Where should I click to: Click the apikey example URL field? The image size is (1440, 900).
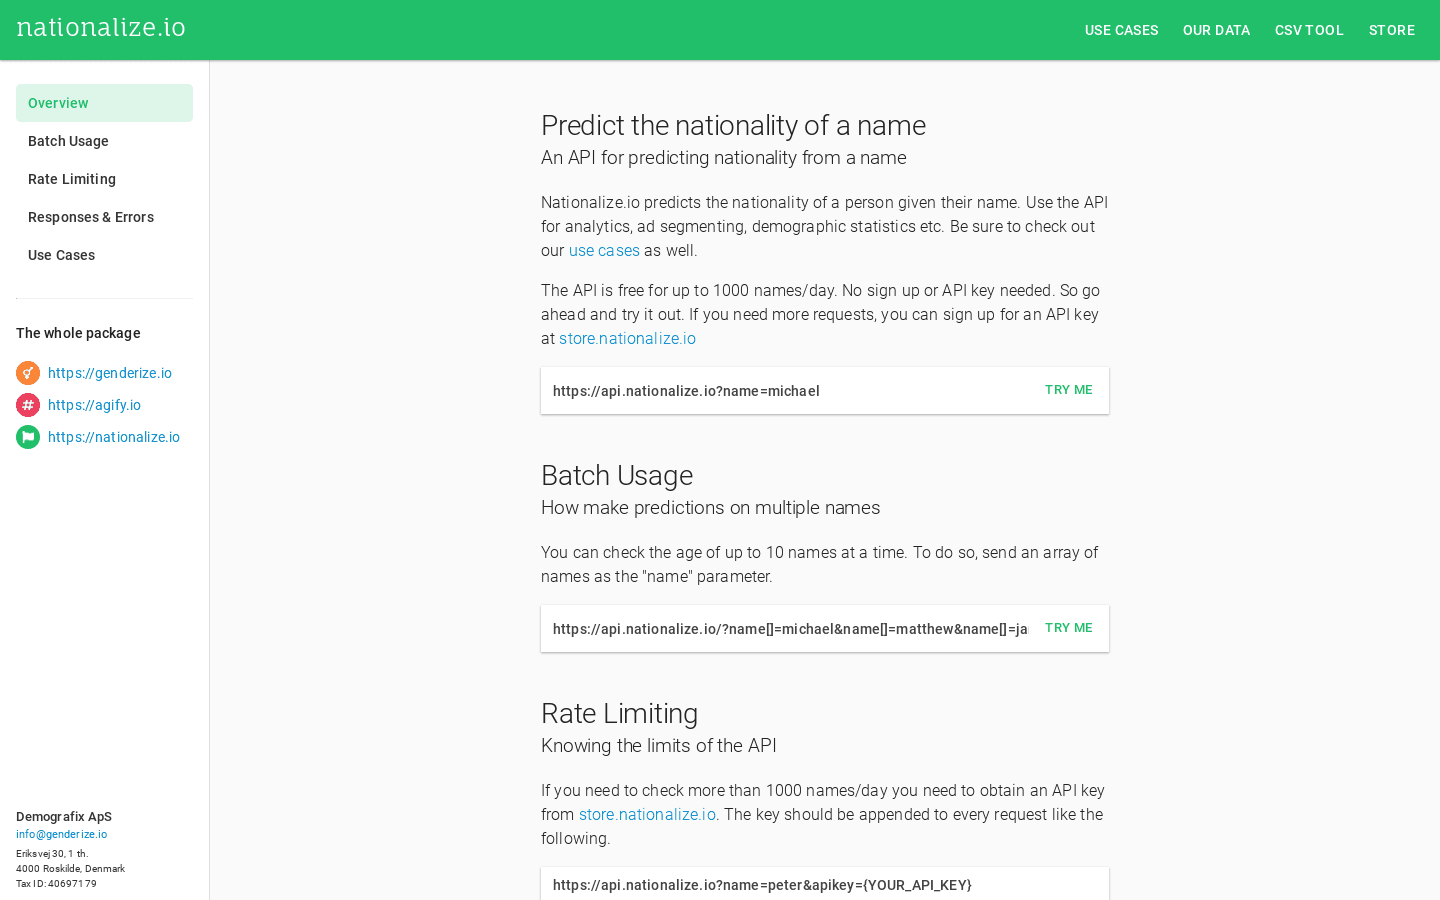tap(762, 885)
